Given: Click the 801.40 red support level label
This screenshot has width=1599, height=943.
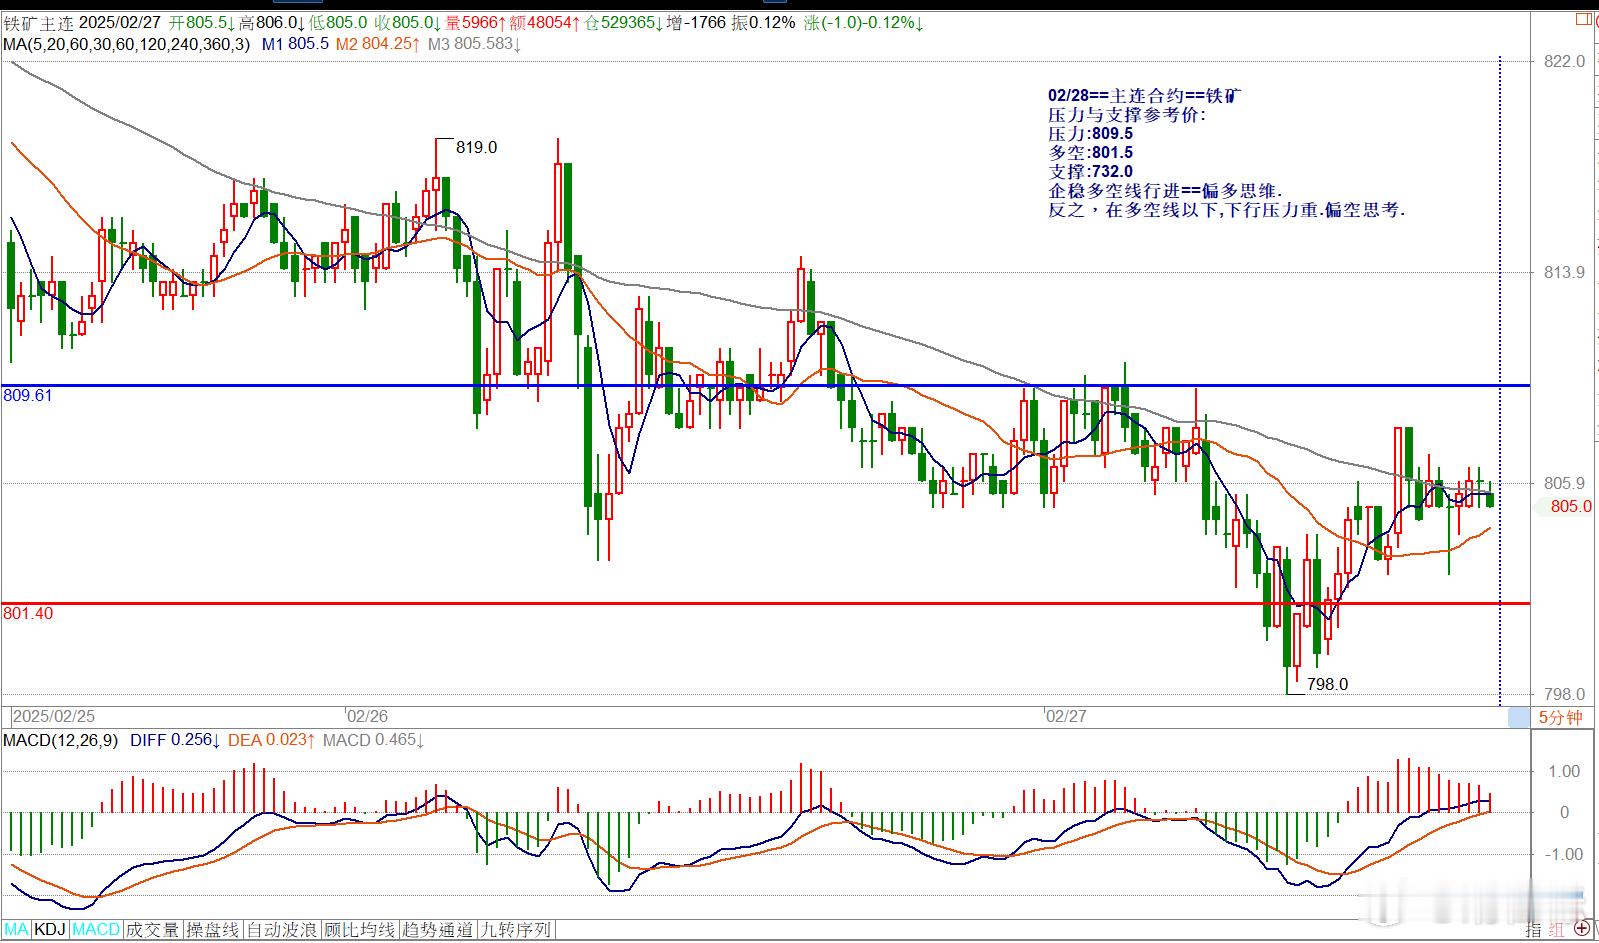Looking at the screenshot, I should coord(28,613).
